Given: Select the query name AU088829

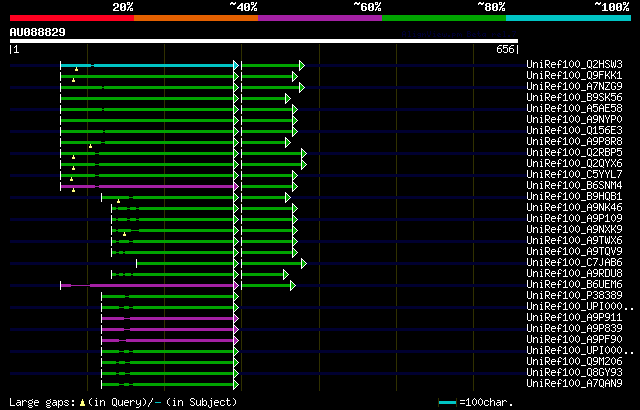Looking at the screenshot, I should (38, 32).
